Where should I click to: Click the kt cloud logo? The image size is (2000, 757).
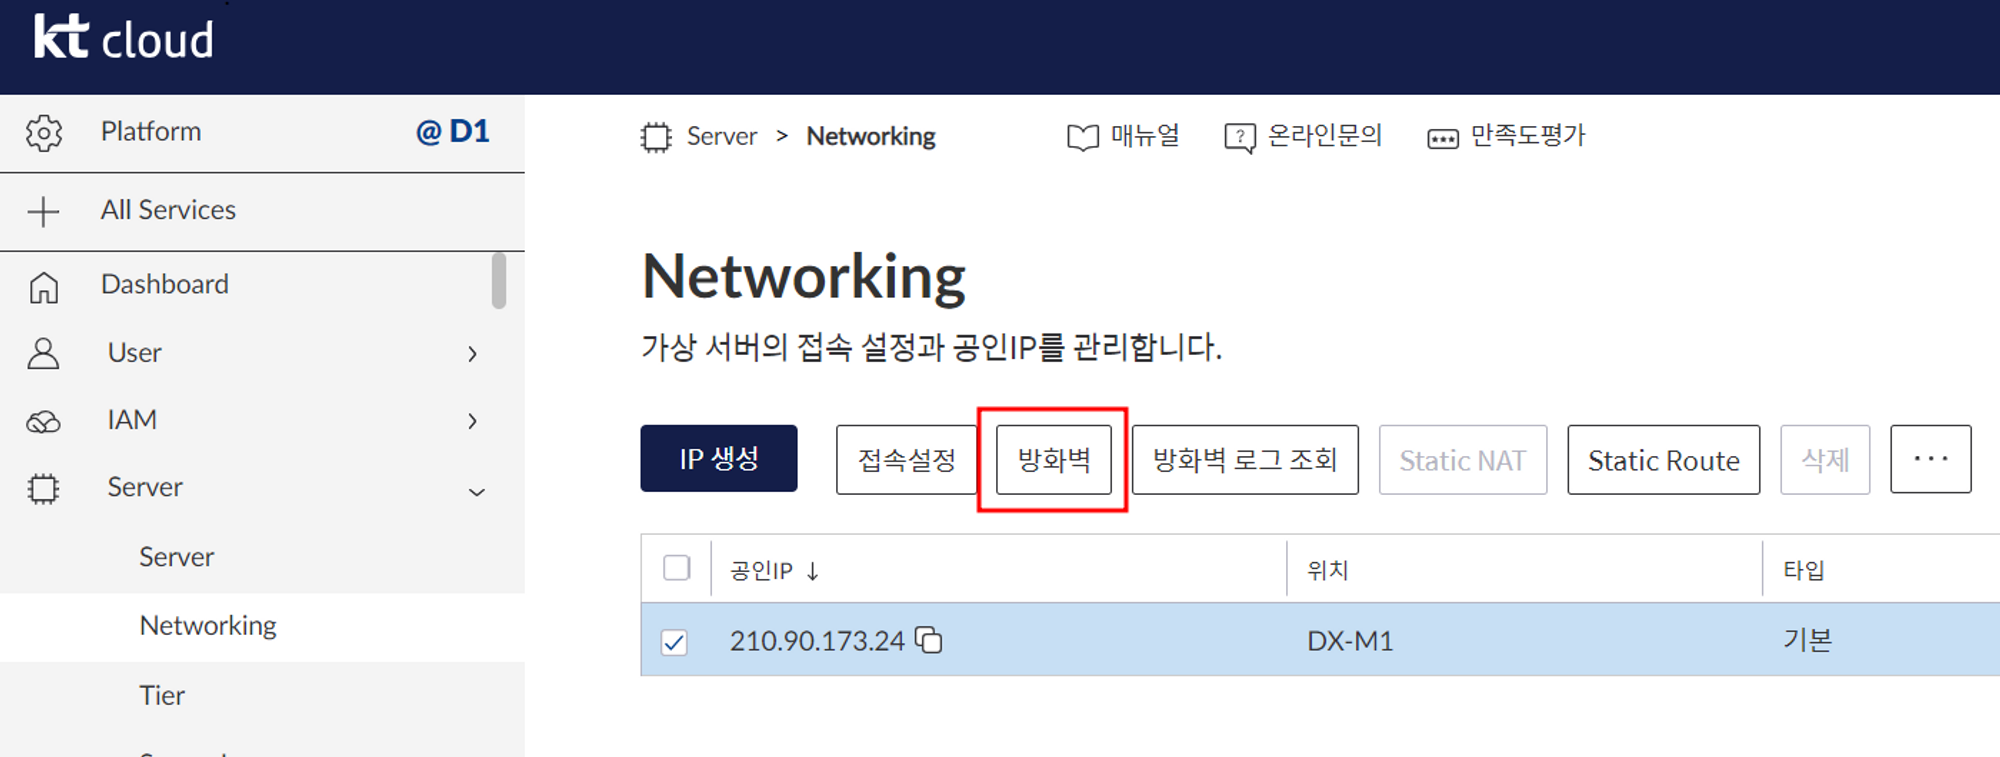(x=124, y=38)
